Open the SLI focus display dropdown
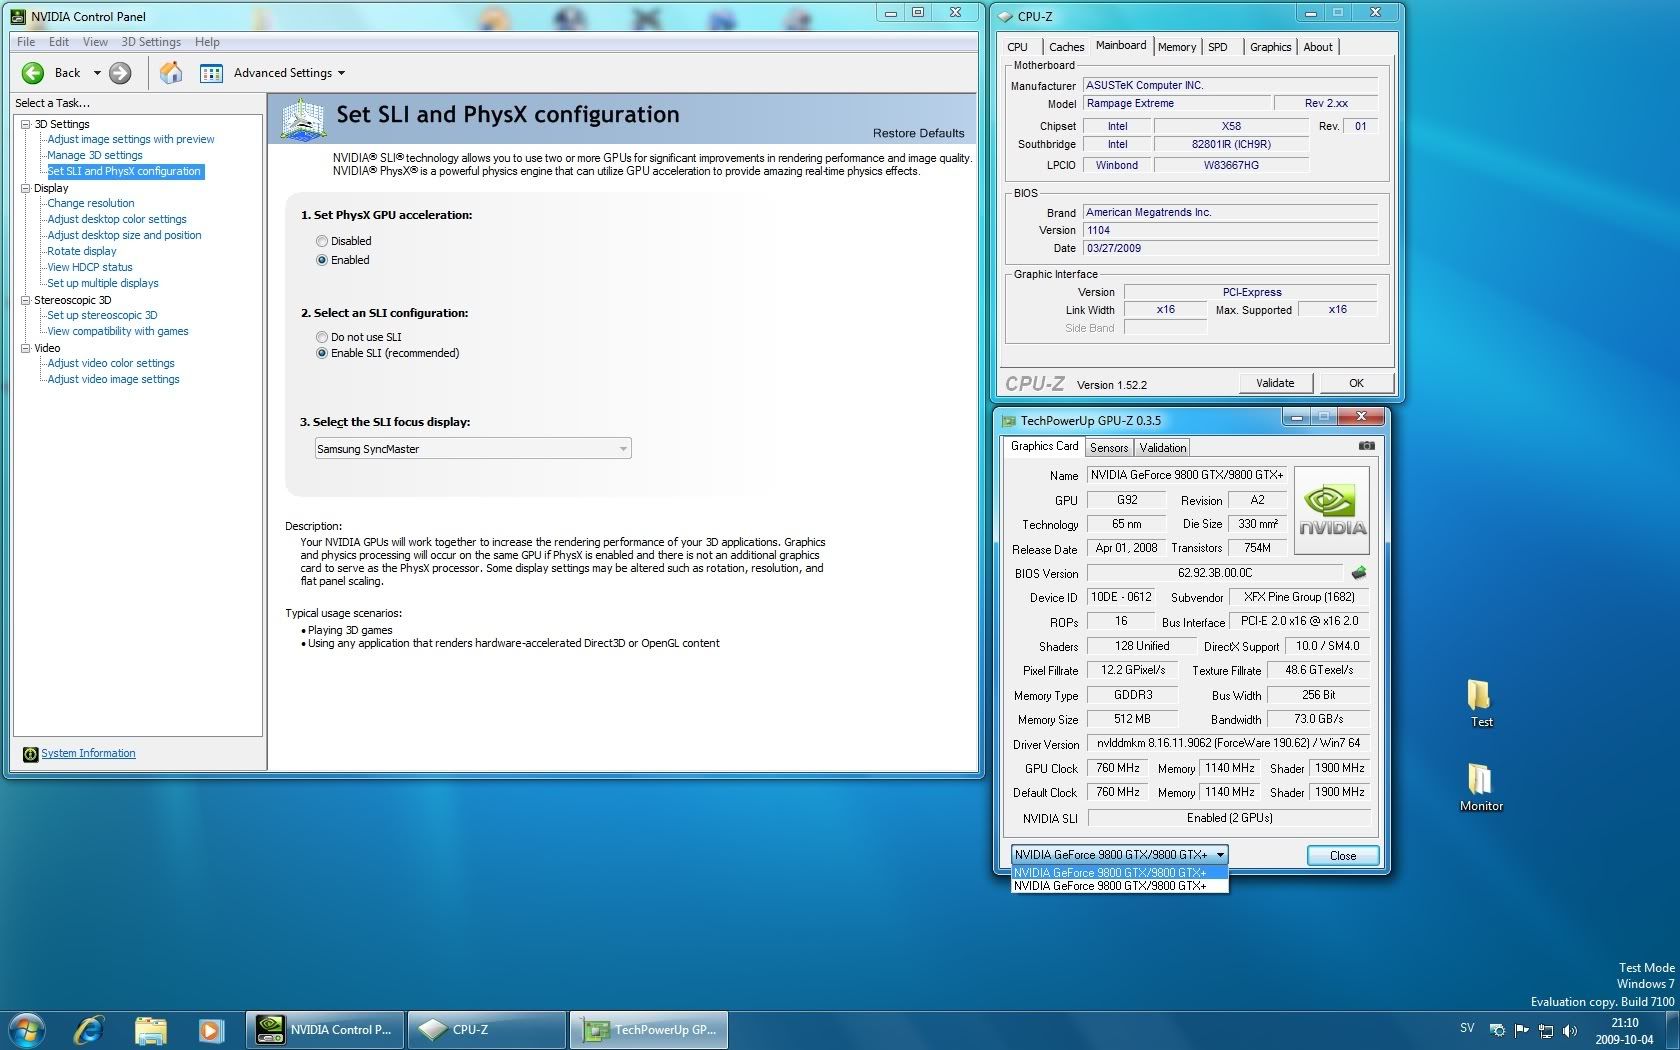The height and width of the screenshot is (1050, 1680). (473, 449)
